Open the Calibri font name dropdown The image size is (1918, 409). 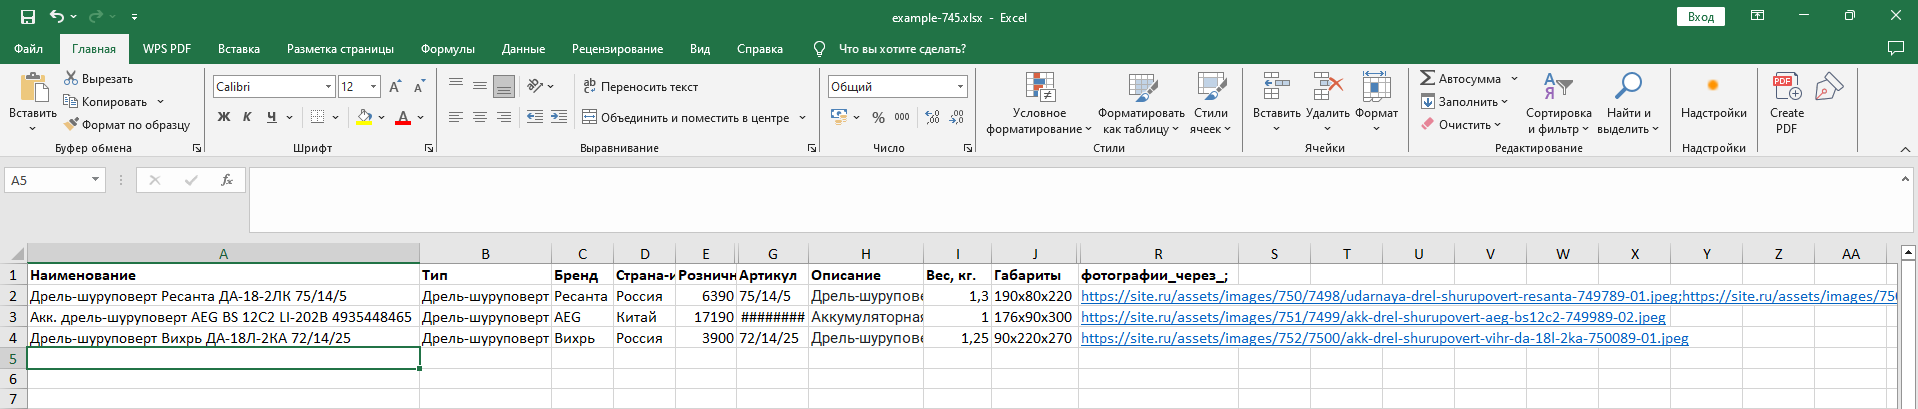(x=328, y=87)
